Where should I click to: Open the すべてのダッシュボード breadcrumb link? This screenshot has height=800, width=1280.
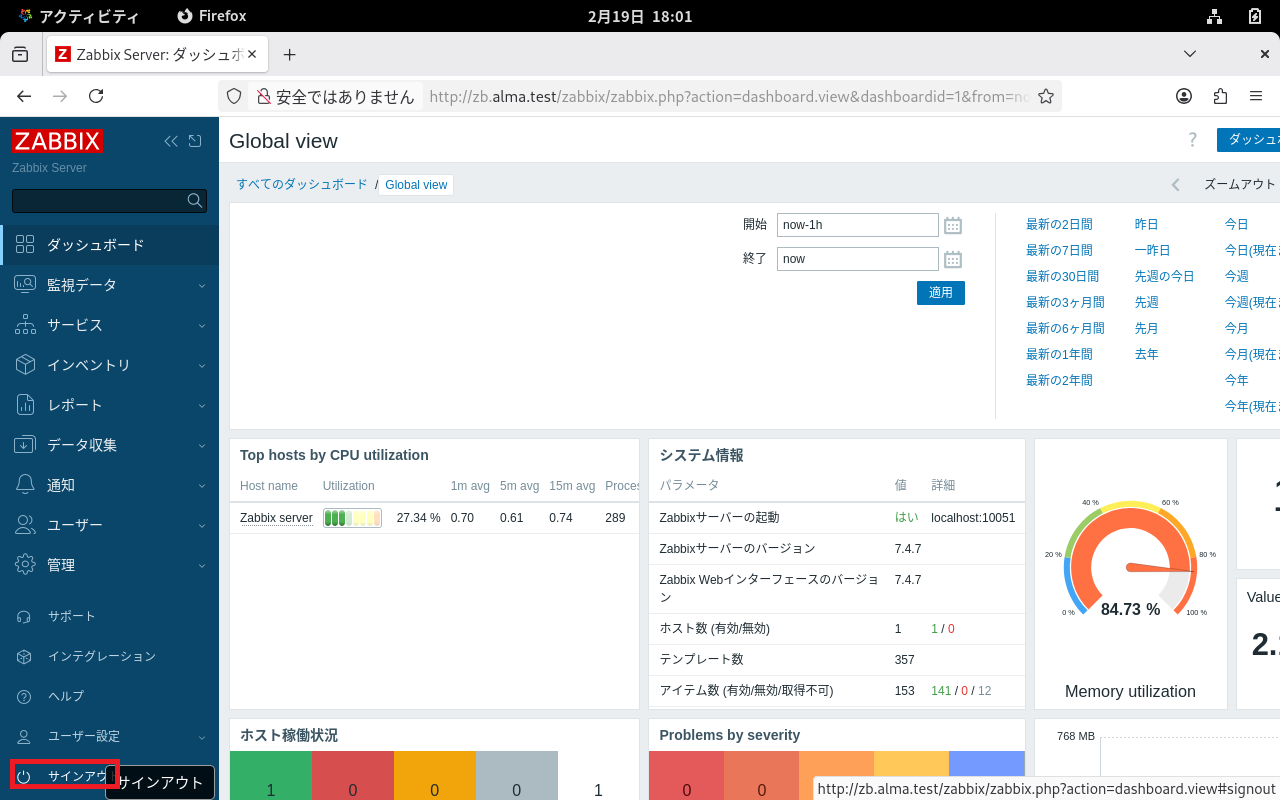(x=302, y=184)
